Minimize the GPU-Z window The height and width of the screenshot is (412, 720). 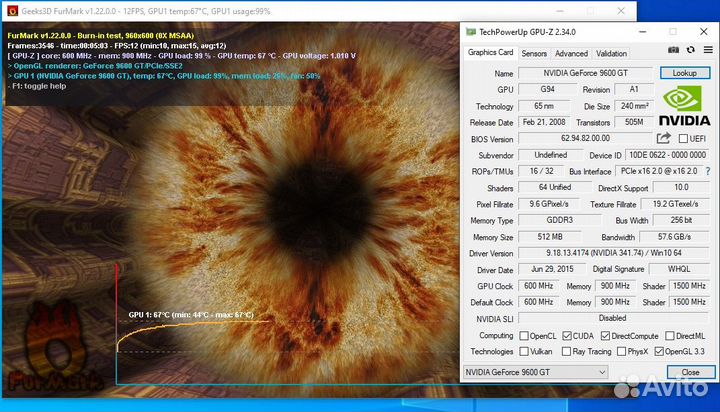click(x=642, y=32)
